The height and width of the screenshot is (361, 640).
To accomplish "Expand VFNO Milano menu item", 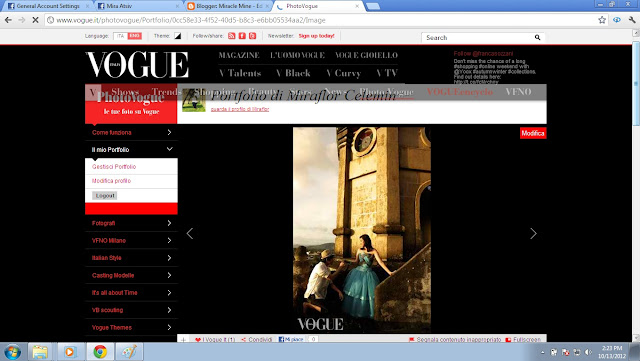I will click(131, 241).
